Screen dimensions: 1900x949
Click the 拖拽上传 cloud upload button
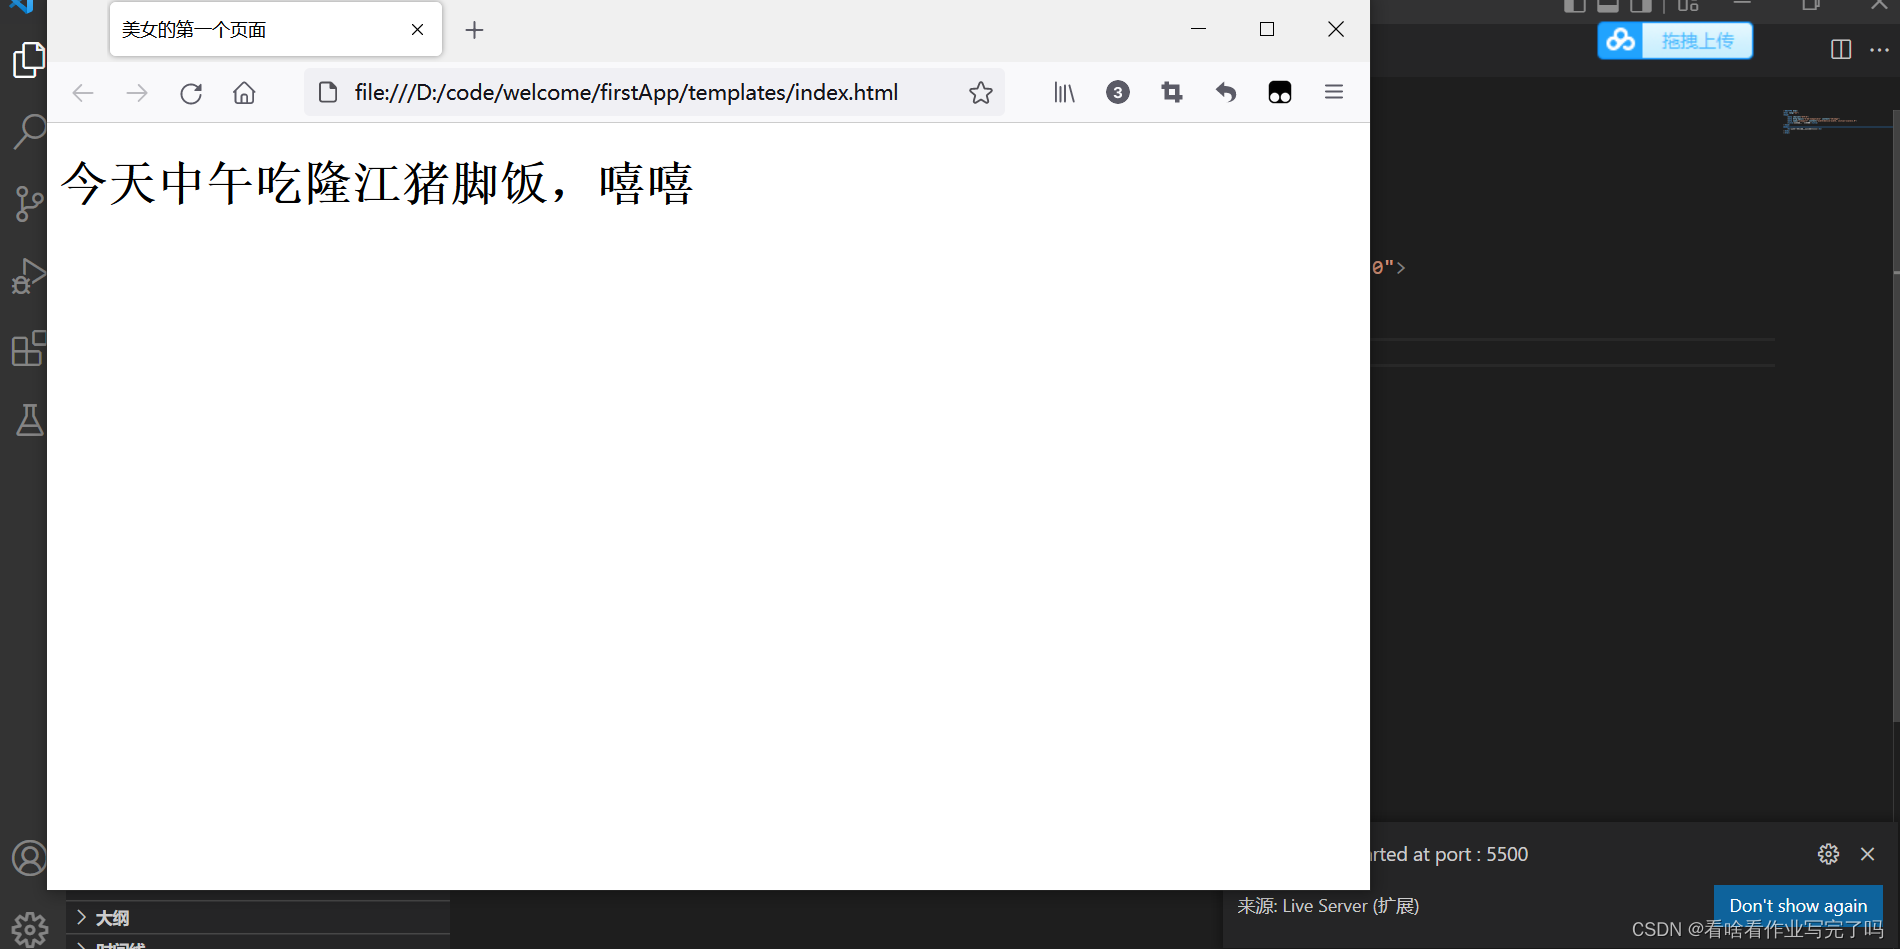[x=1675, y=41]
